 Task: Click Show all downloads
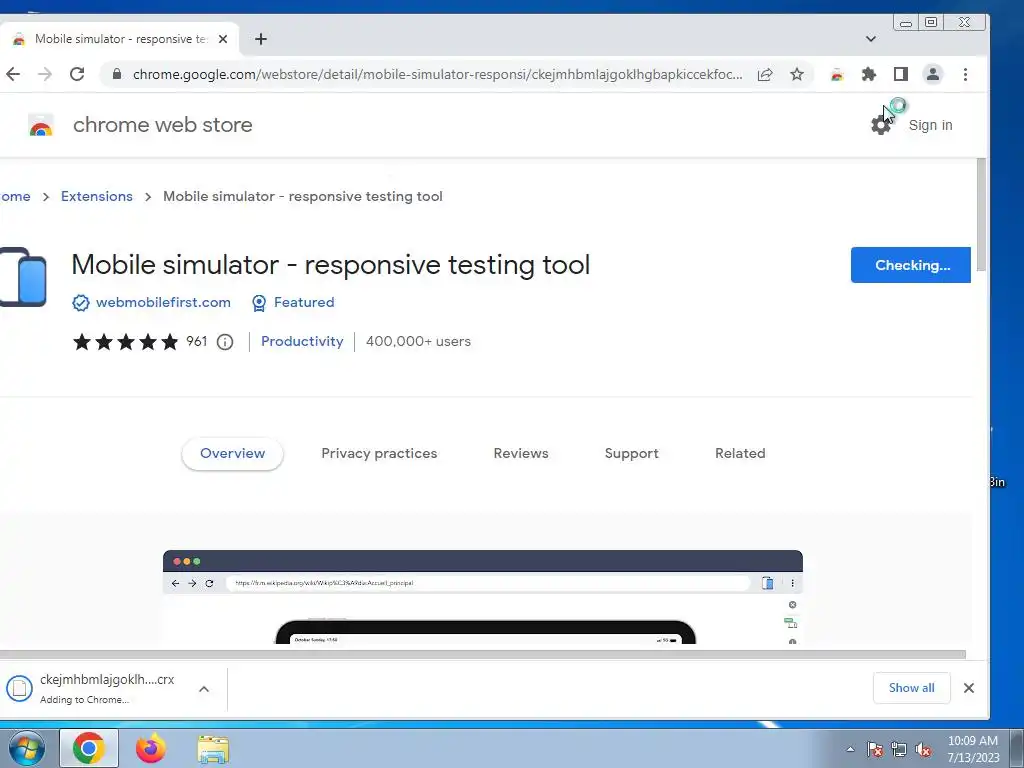[x=911, y=688]
